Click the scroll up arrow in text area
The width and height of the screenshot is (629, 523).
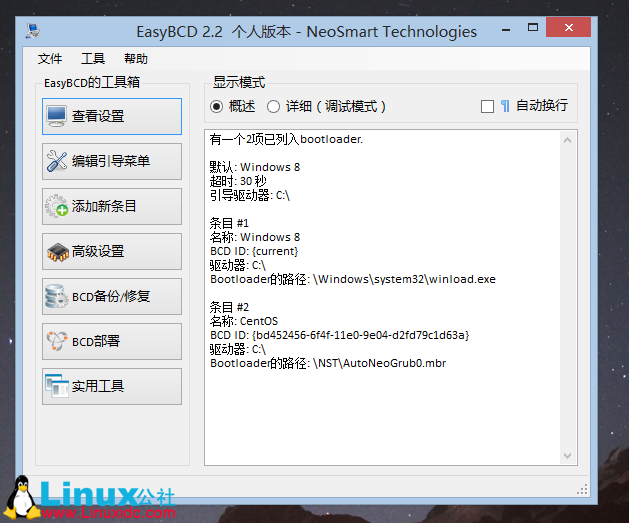point(567,140)
